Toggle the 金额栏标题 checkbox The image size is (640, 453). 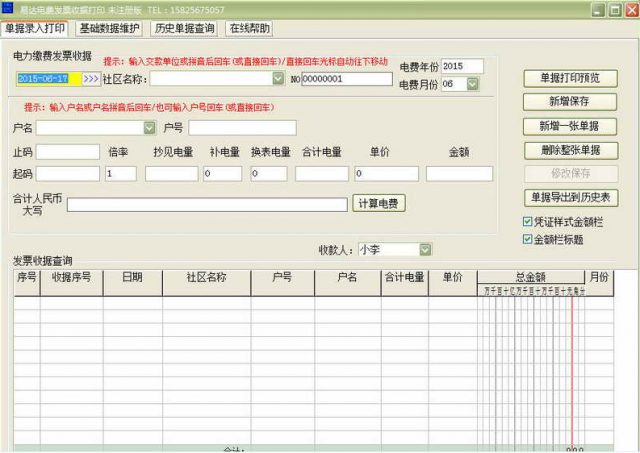(527, 239)
